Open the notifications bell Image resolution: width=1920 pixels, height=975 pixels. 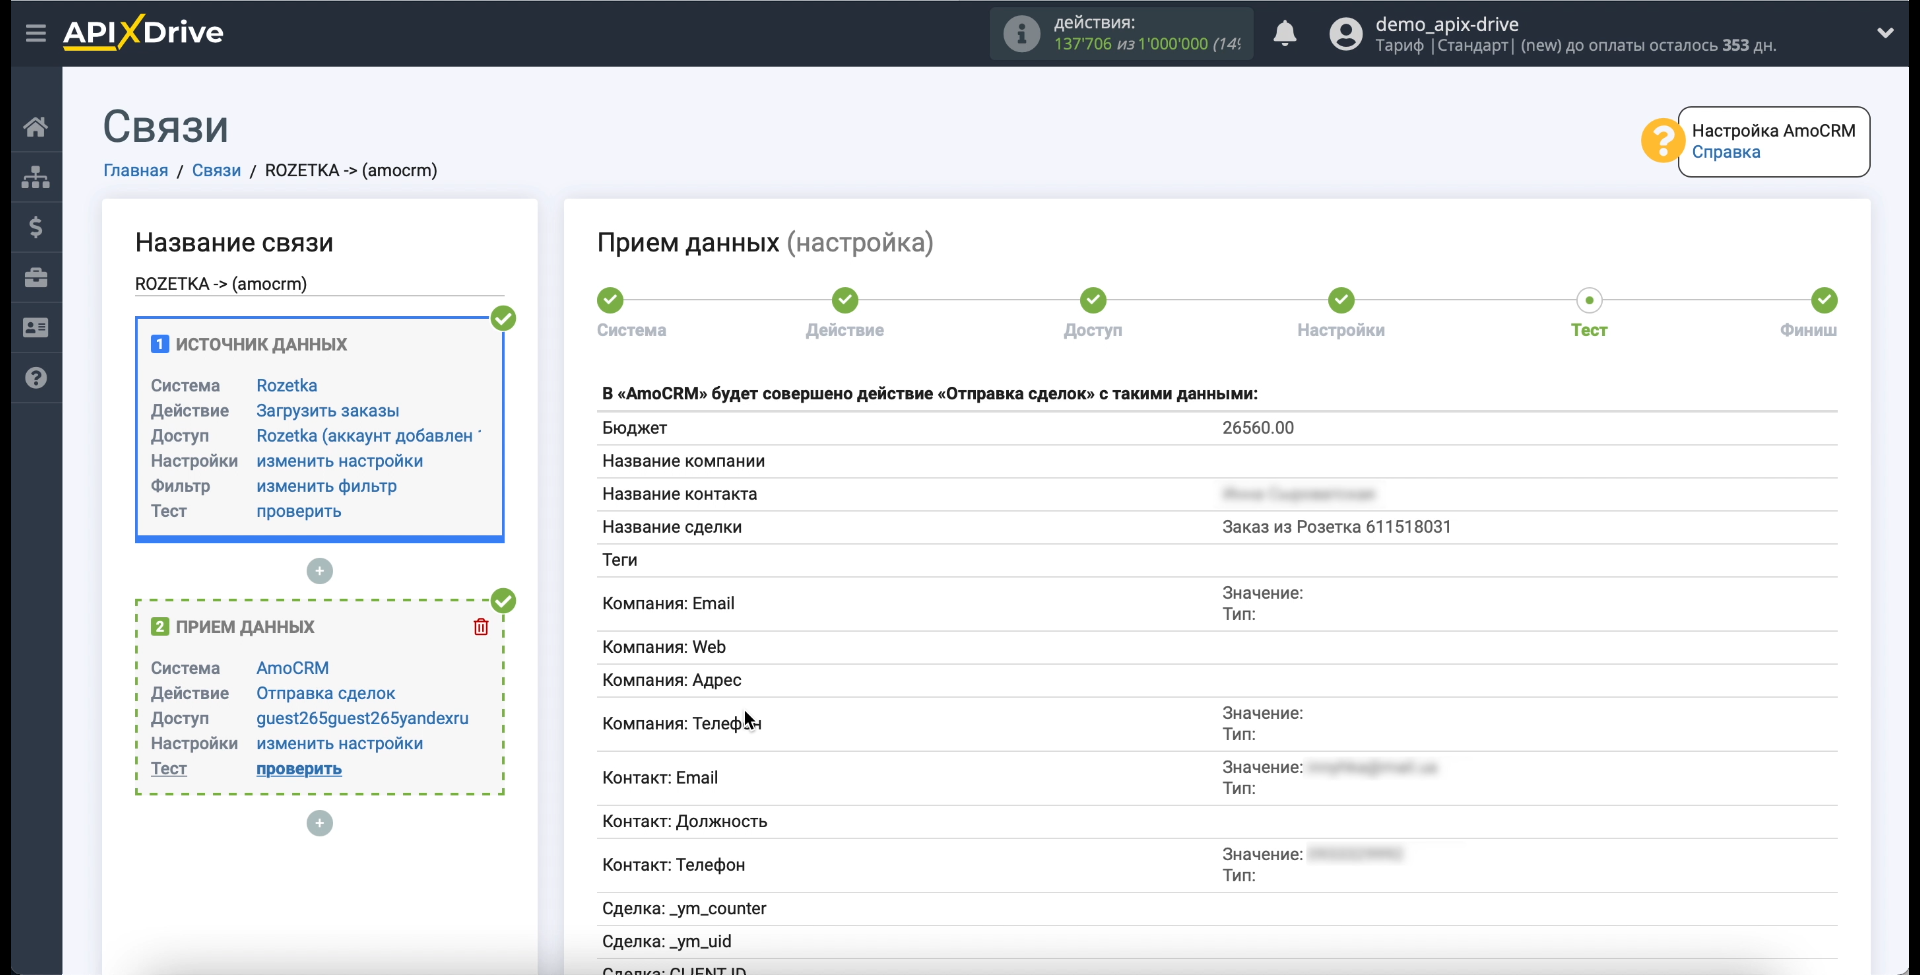coord(1285,33)
